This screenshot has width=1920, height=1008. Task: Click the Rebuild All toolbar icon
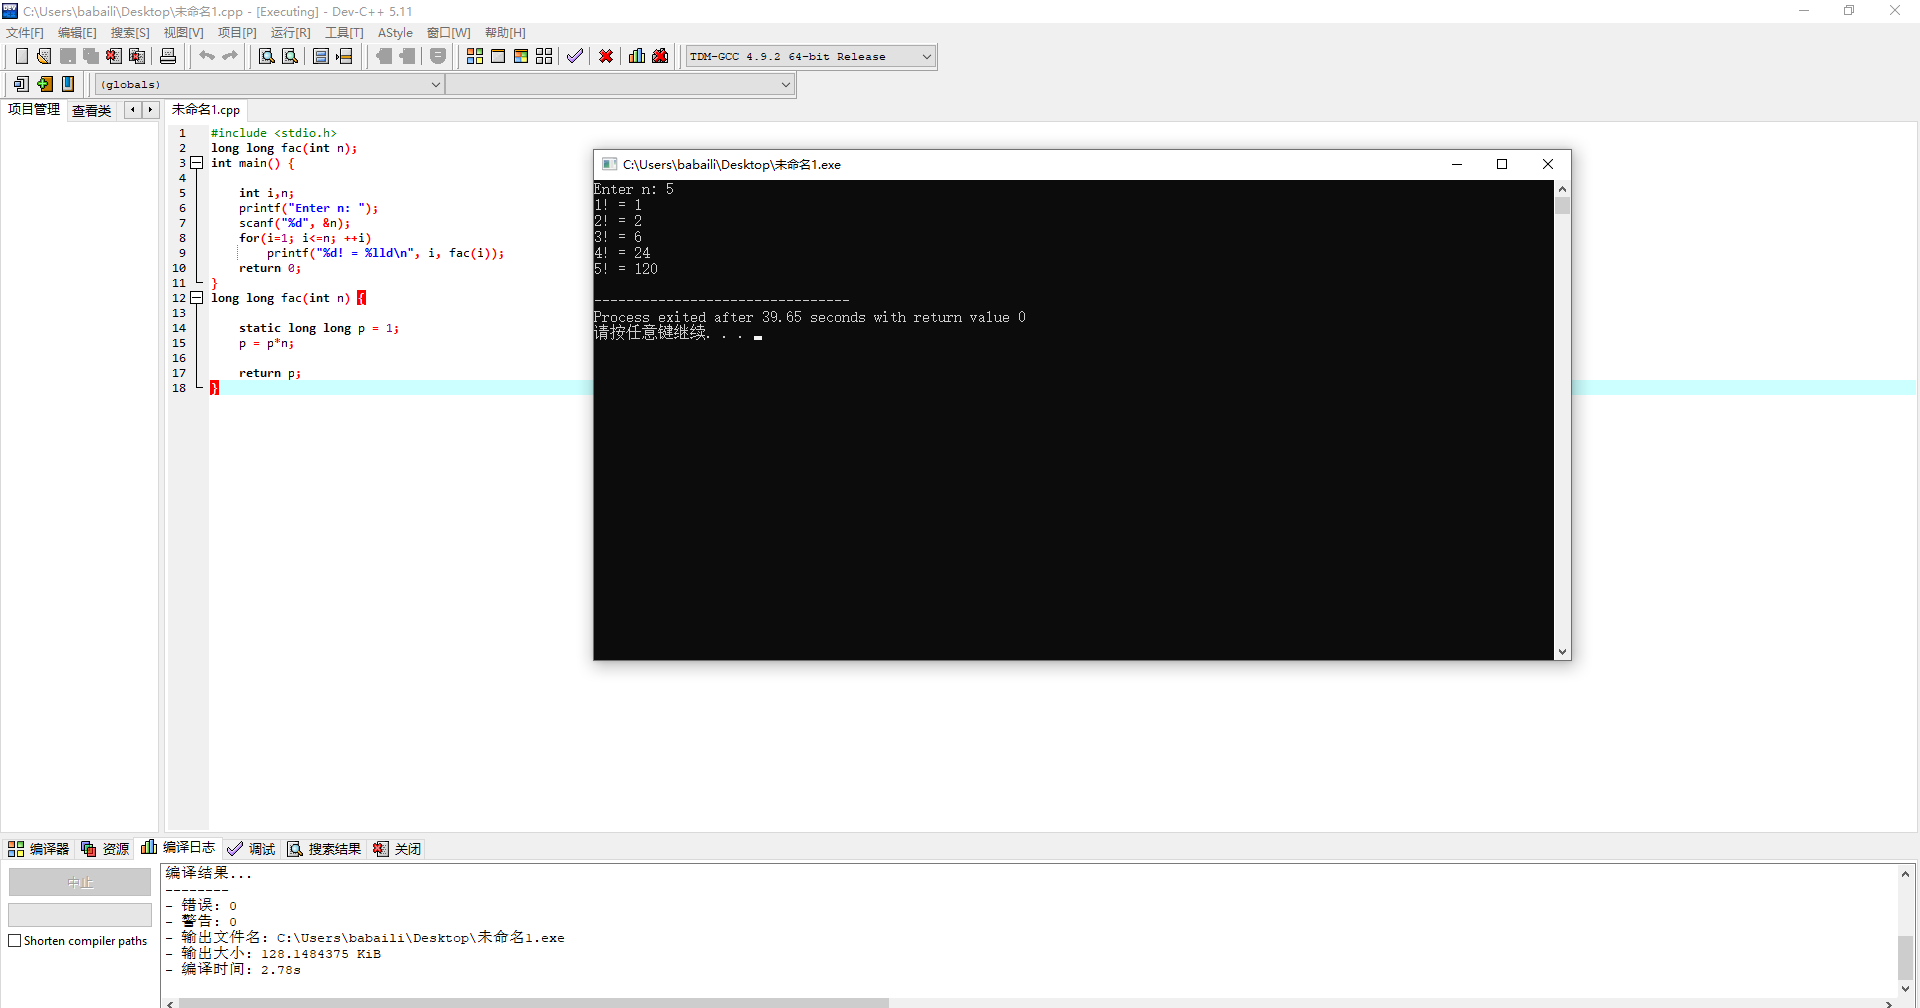544,56
